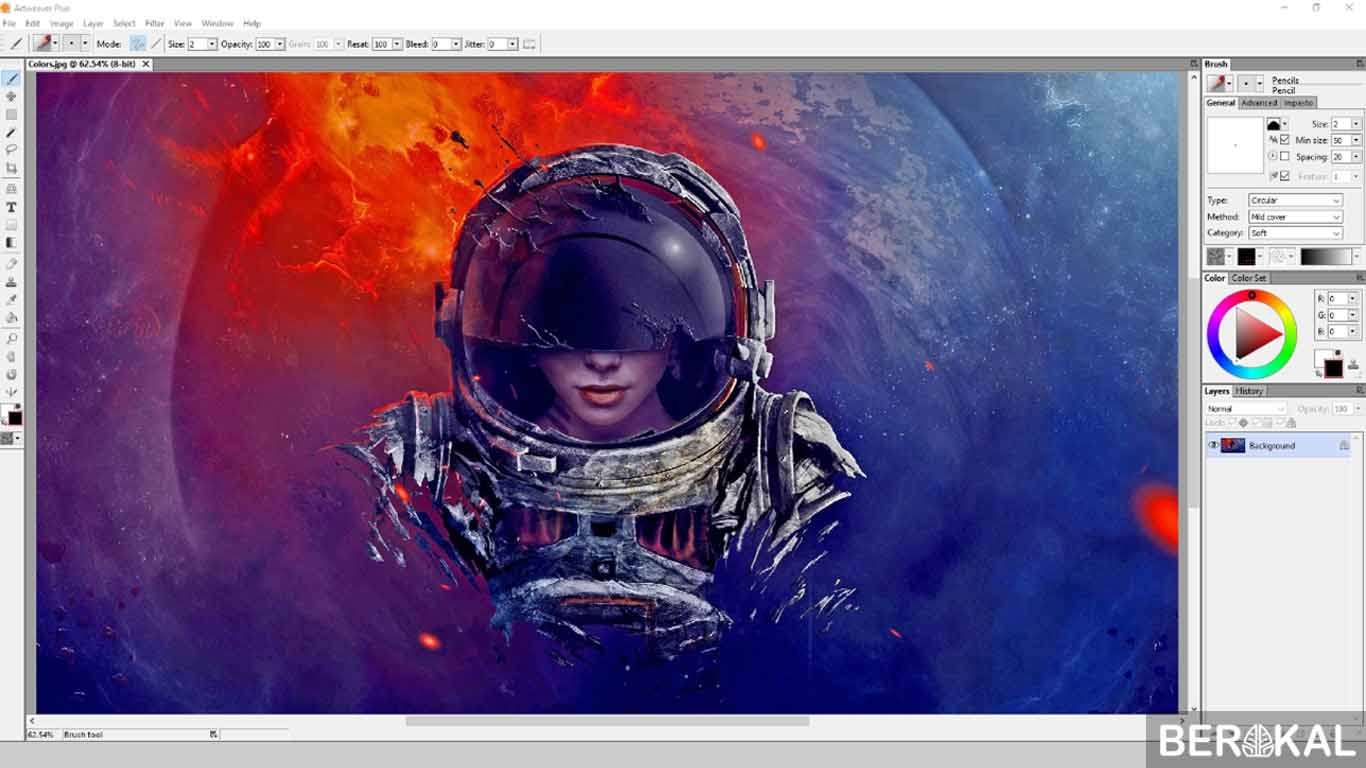
Task: Pick the Lasso tool
Action: [x=11, y=150]
